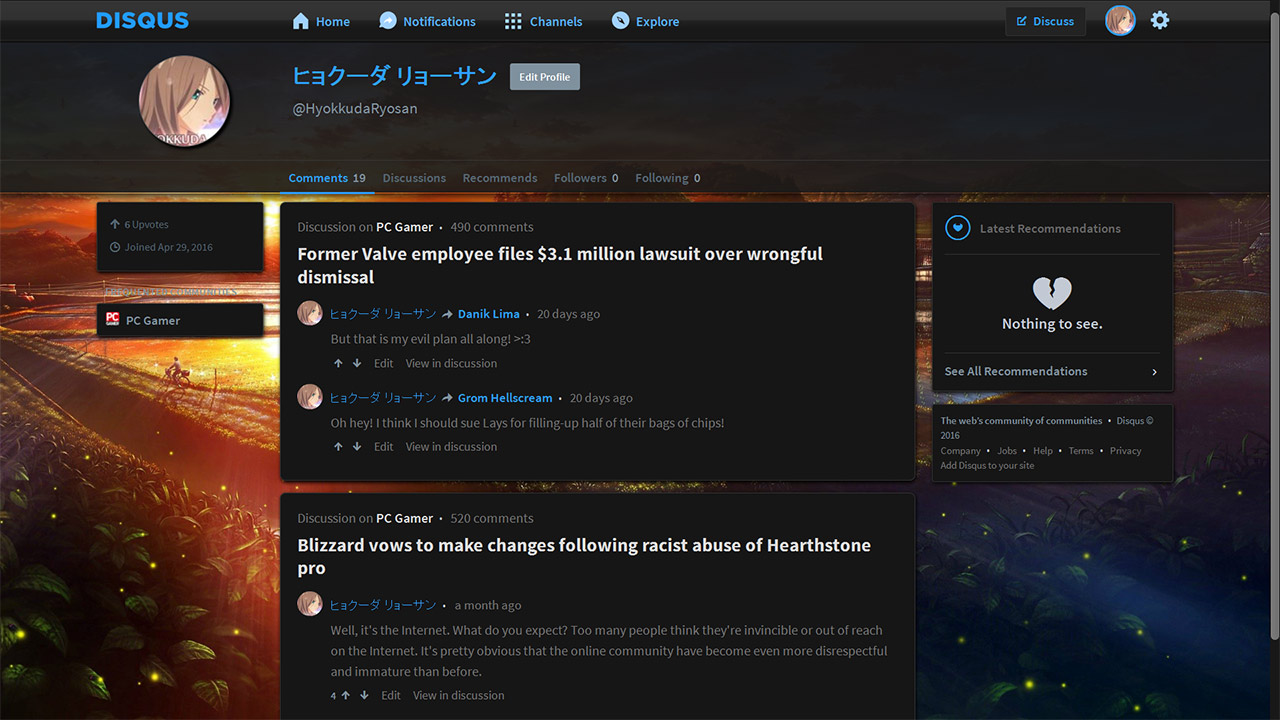Click the Company footer link
Viewport: 1280px width, 720px height.
pyautogui.click(x=960, y=451)
